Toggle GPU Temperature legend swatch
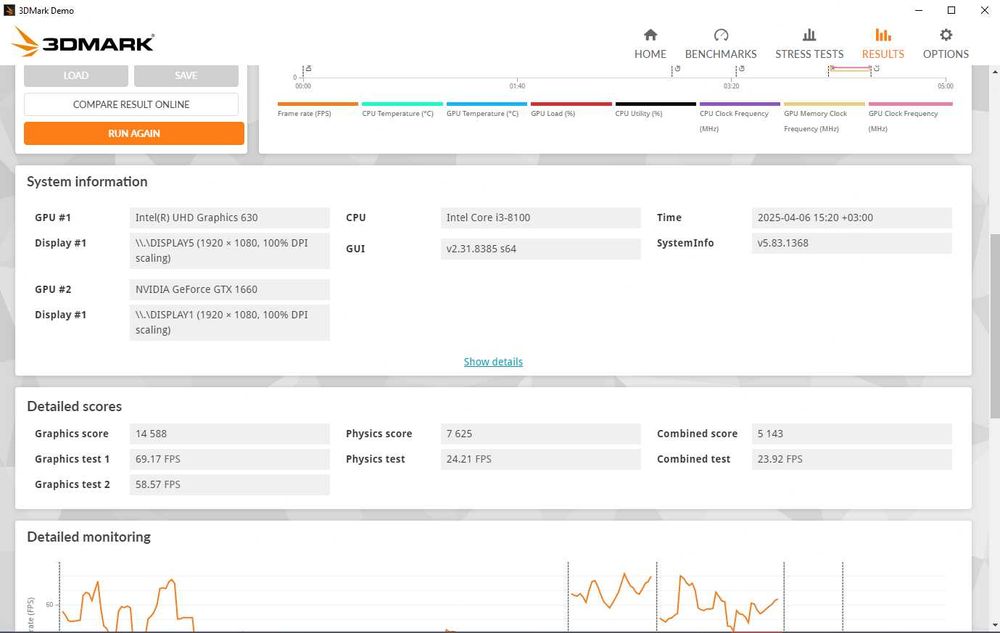1000x633 pixels. (x=487, y=104)
